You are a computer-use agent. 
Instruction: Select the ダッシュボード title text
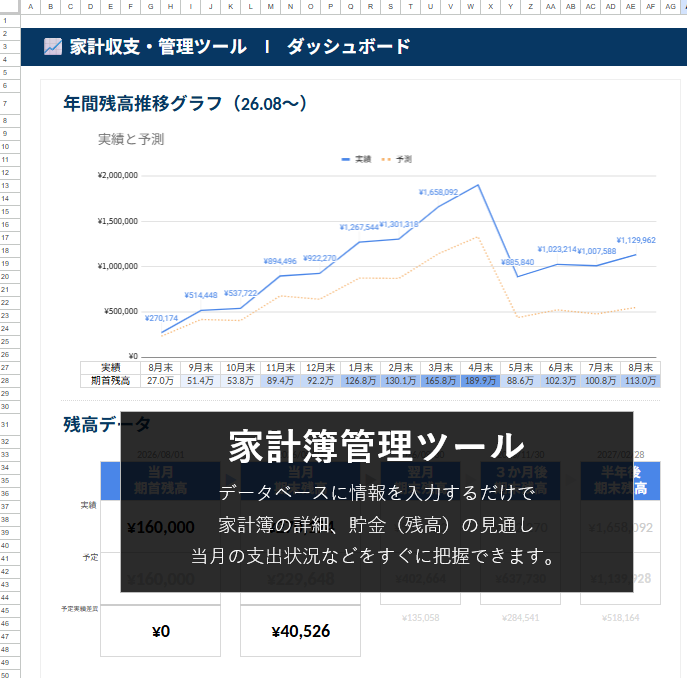tap(348, 46)
